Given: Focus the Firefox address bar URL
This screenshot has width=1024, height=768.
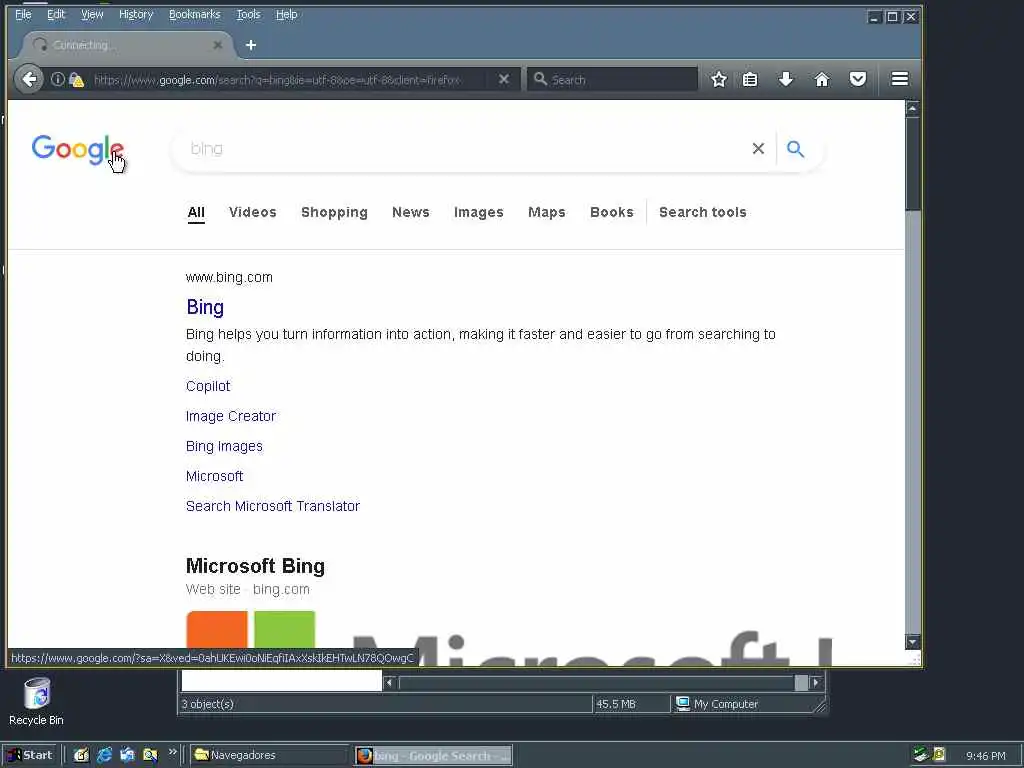Looking at the screenshot, I should point(287,80).
